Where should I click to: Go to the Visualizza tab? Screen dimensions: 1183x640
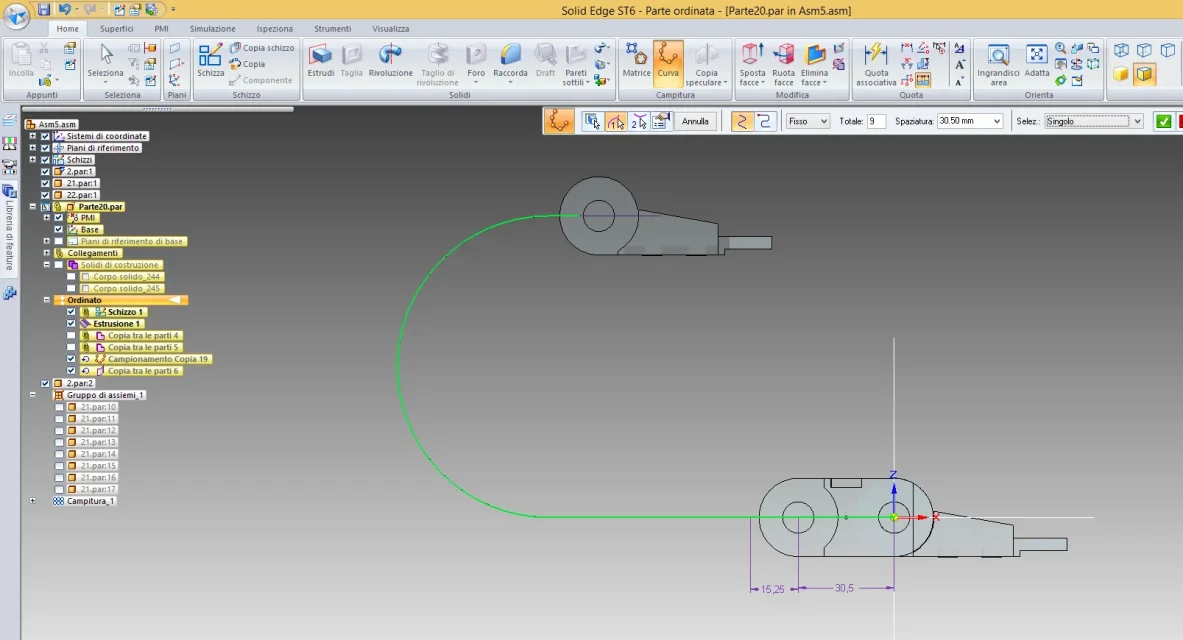pyautogui.click(x=390, y=29)
